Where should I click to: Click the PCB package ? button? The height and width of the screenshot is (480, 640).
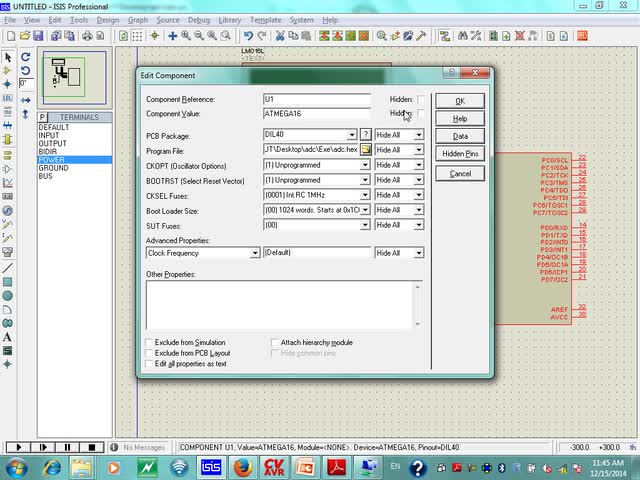coord(366,135)
